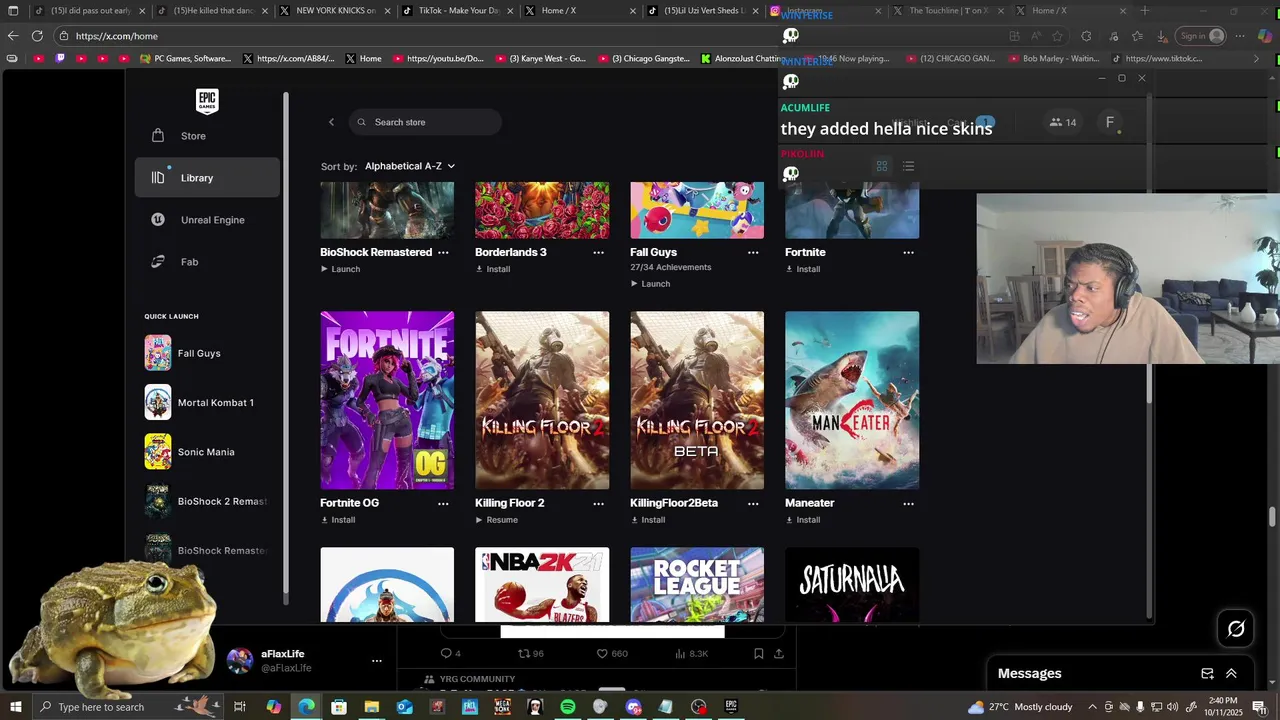The height and width of the screenshot is (720, 1280).
Task: Go back with the launcher back arrow
Action: point(331,122)
